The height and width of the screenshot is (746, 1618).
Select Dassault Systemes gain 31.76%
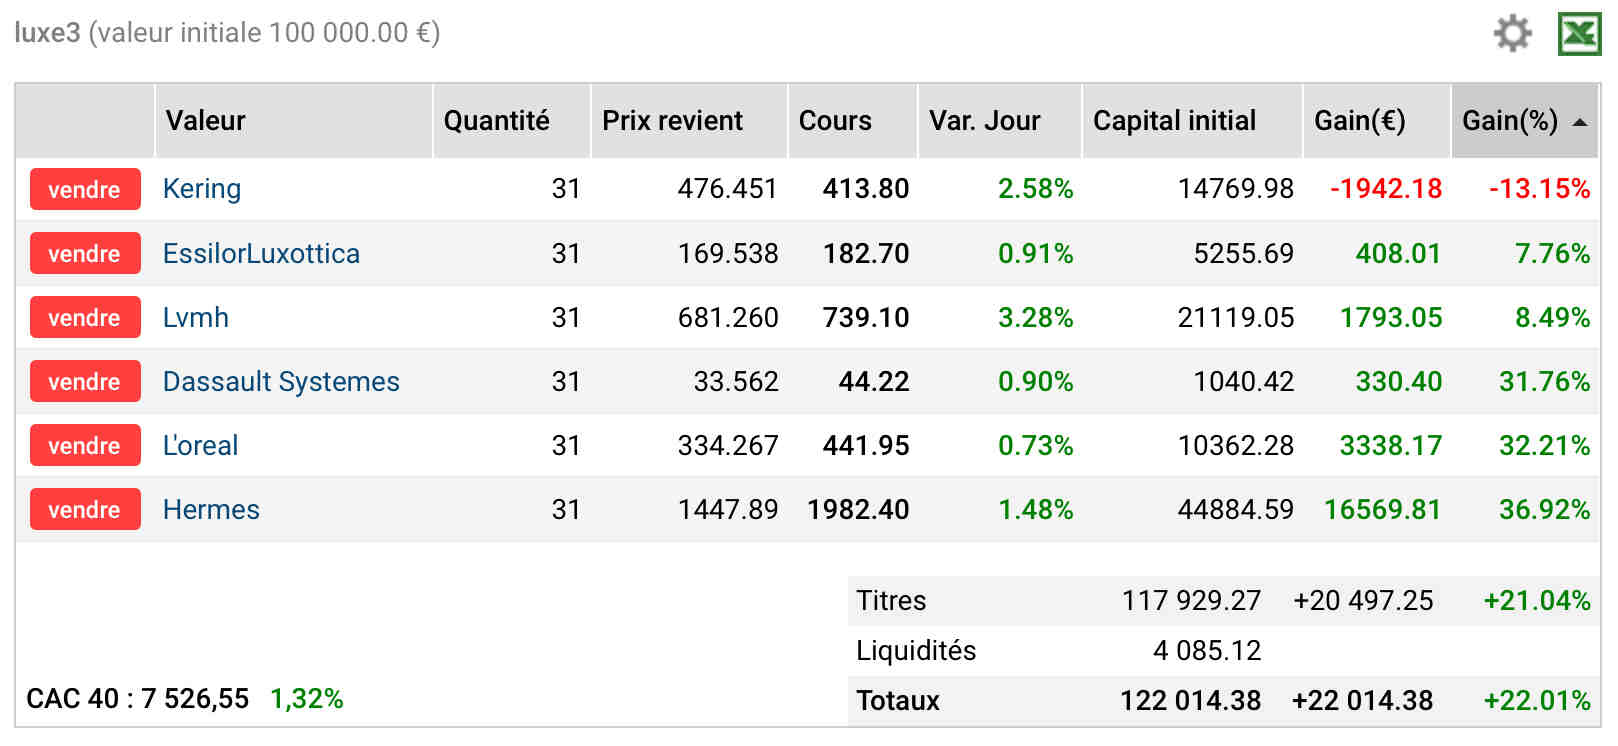(x=1544, y=381)
